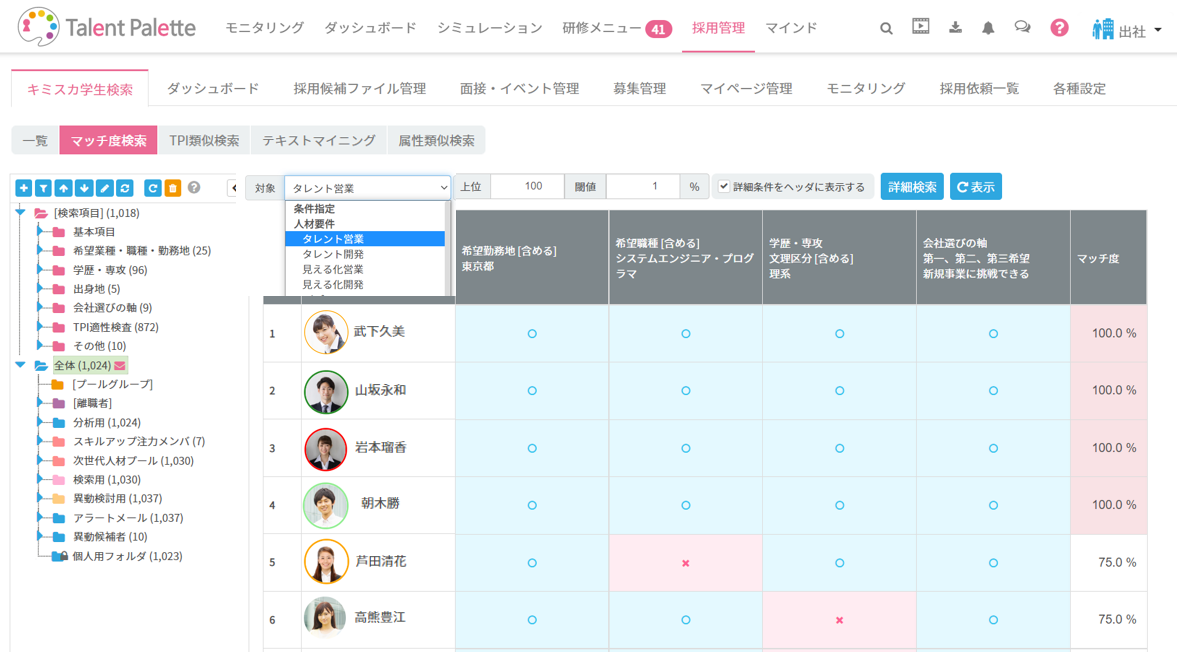This screenshot has width=1177, height=652.
Task: Collapse the [検索項目] tree node
Action: click(x=20, y=212)
